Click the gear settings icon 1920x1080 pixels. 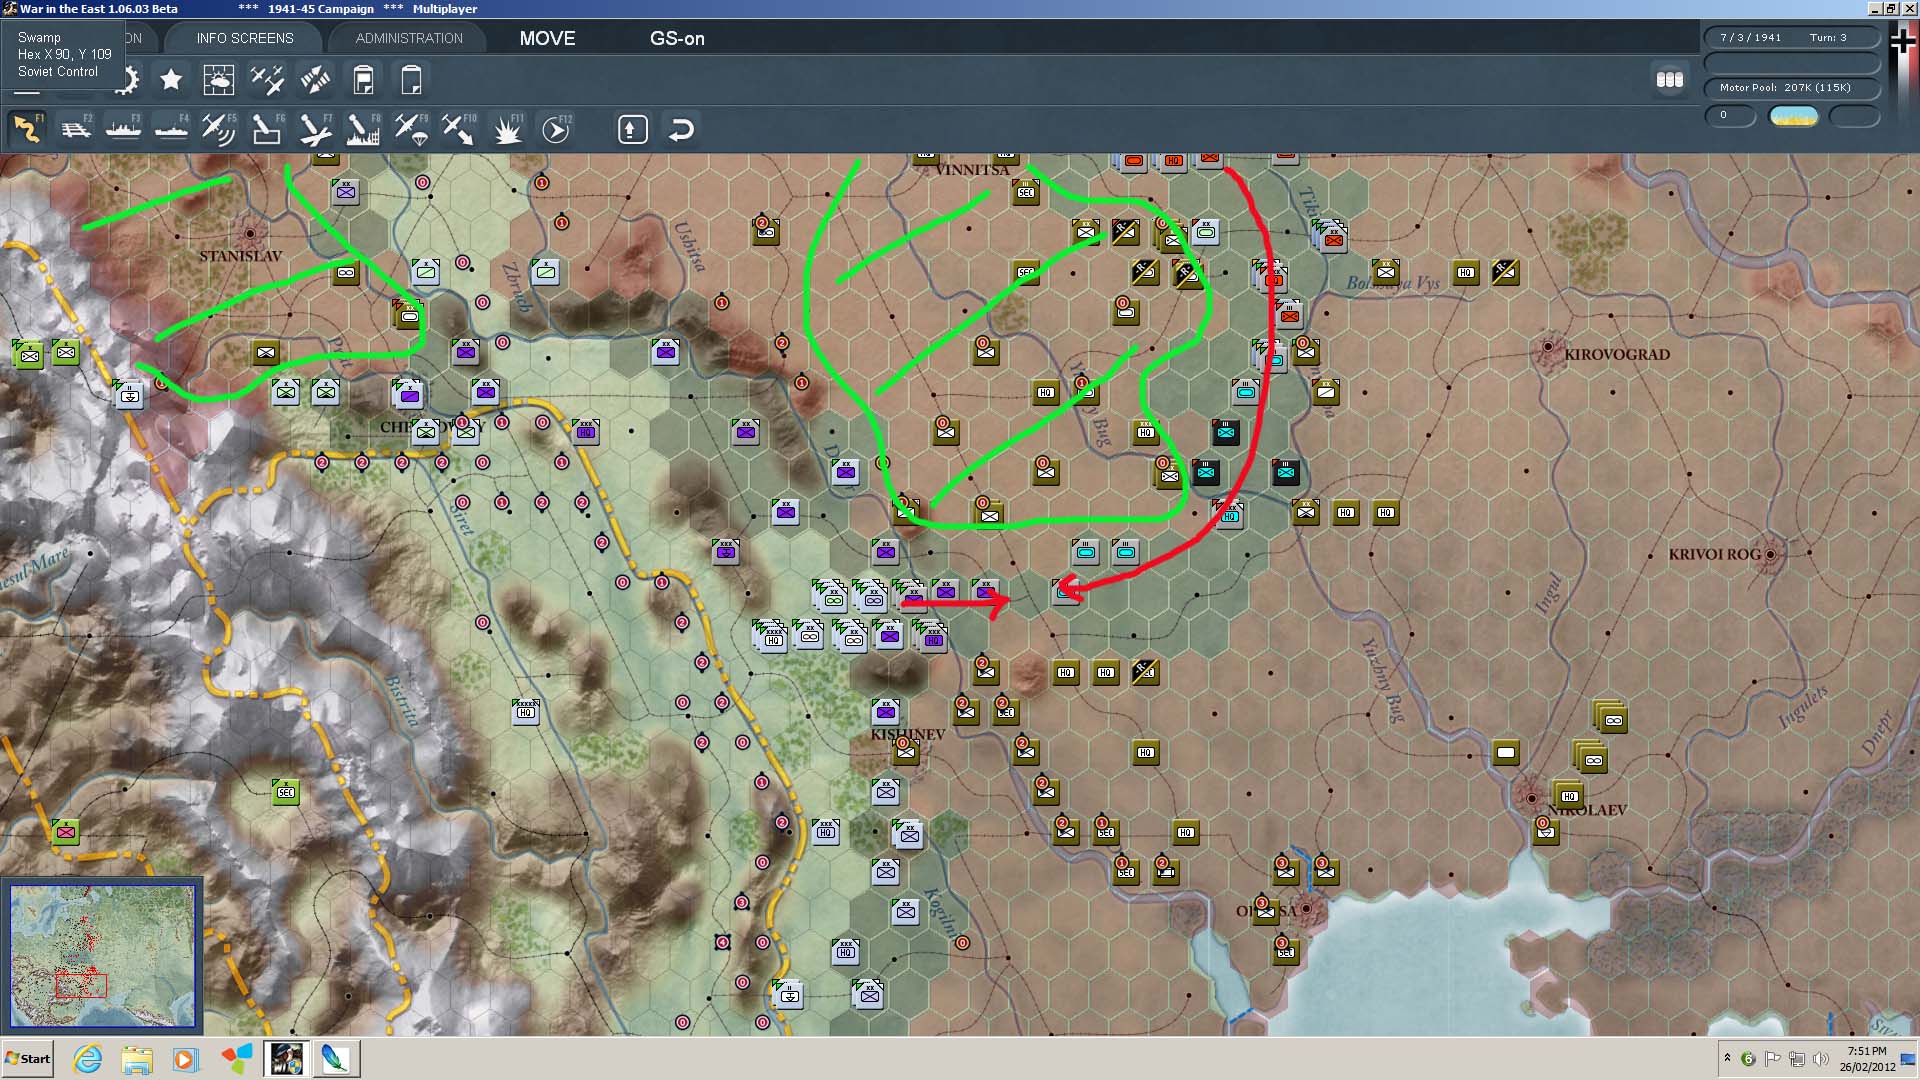tap(127, 79)
